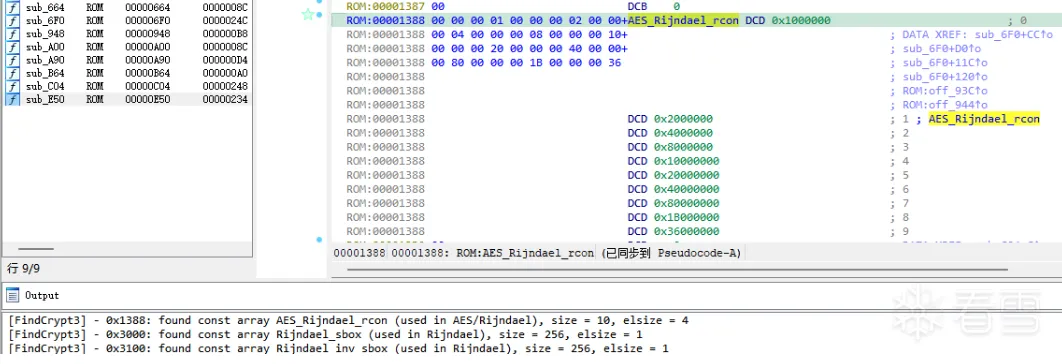The width and height of the screenshot is (1062, 364).
Task: Click the function icon beside sub_C04
Action: tap(12, 86)
